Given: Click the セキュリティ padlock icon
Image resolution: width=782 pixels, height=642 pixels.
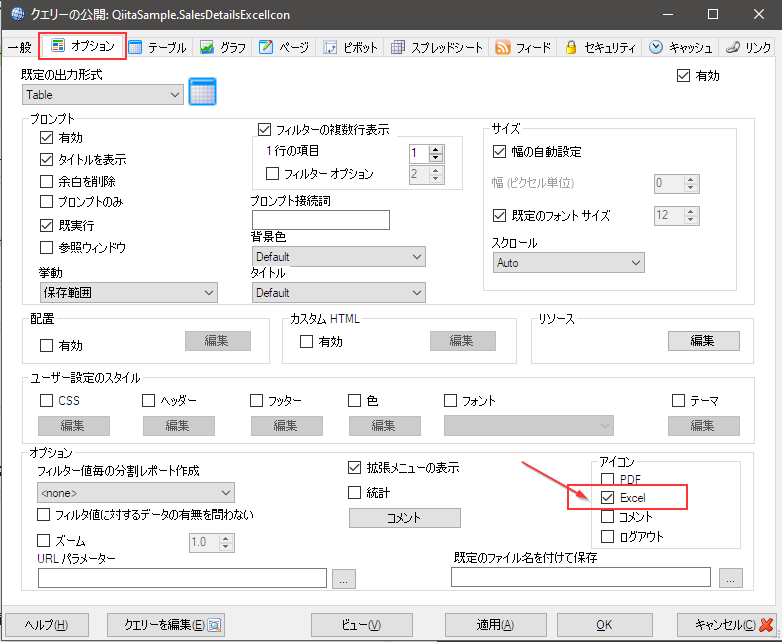Looking at the screenshot, I should (571, 47).
